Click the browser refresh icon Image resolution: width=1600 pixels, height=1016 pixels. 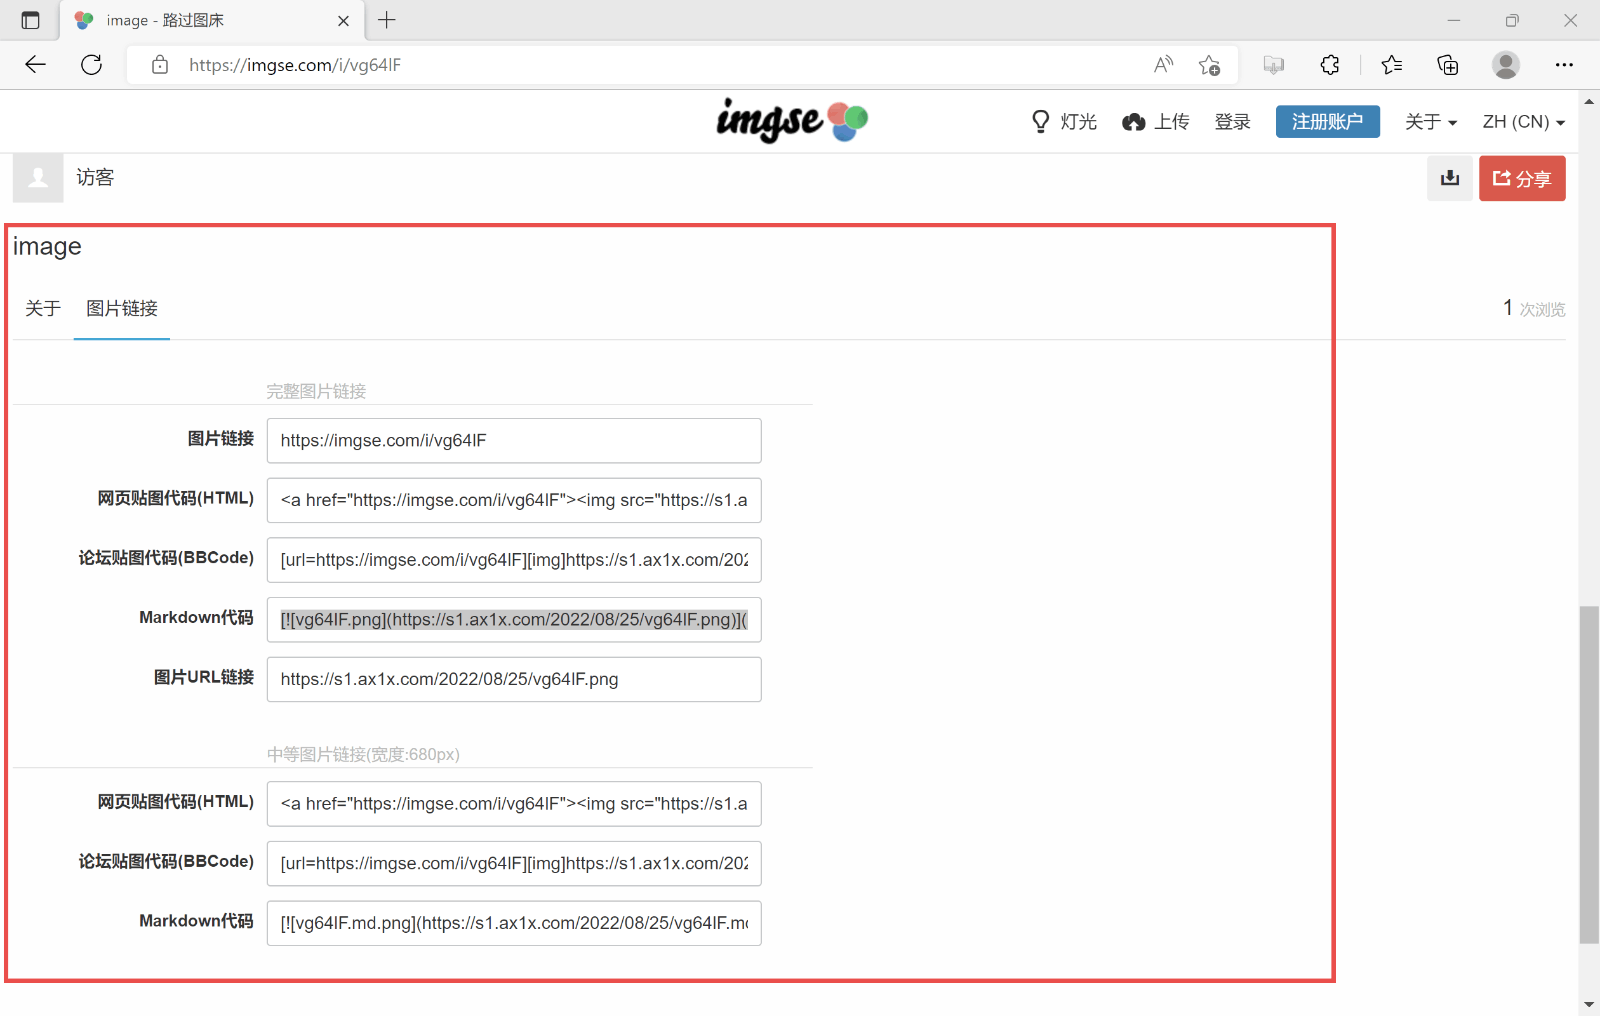coord(91,65)
